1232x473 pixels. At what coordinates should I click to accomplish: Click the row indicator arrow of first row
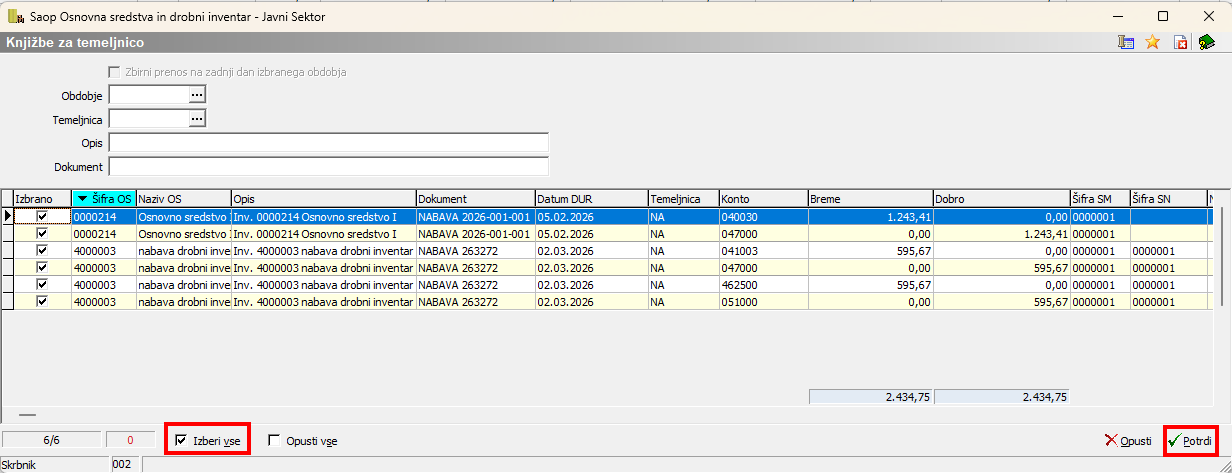point(8,215)
